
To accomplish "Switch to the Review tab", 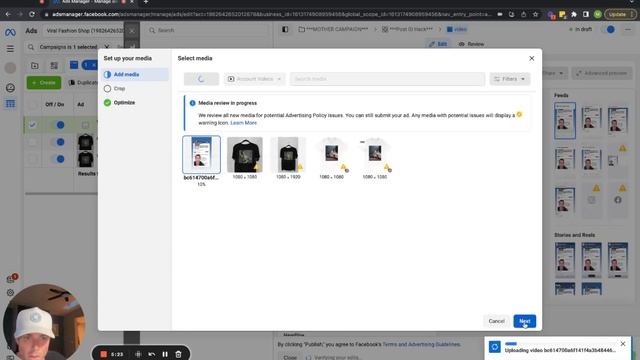I will (x=471, y=44).
